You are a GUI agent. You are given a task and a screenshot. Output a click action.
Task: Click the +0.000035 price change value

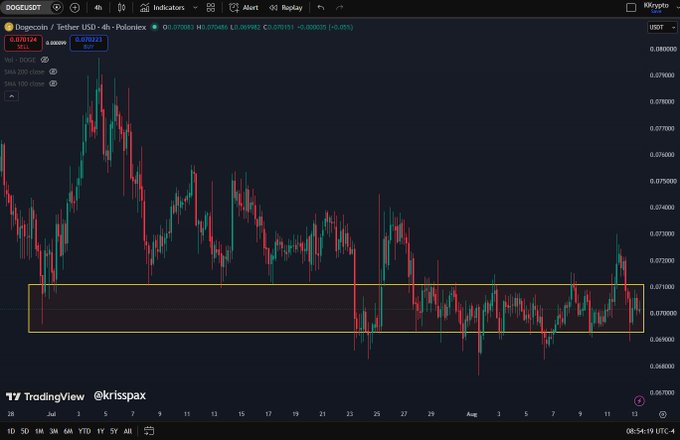(311, 27)
